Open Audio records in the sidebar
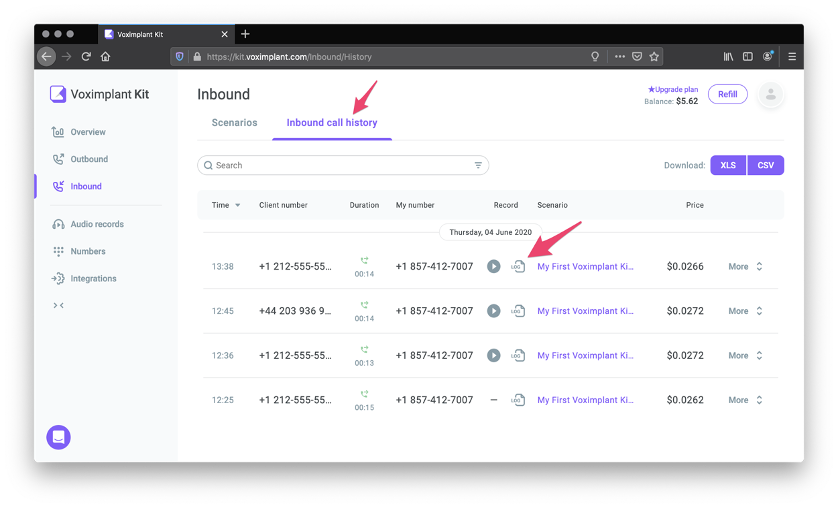 (97, 224)
